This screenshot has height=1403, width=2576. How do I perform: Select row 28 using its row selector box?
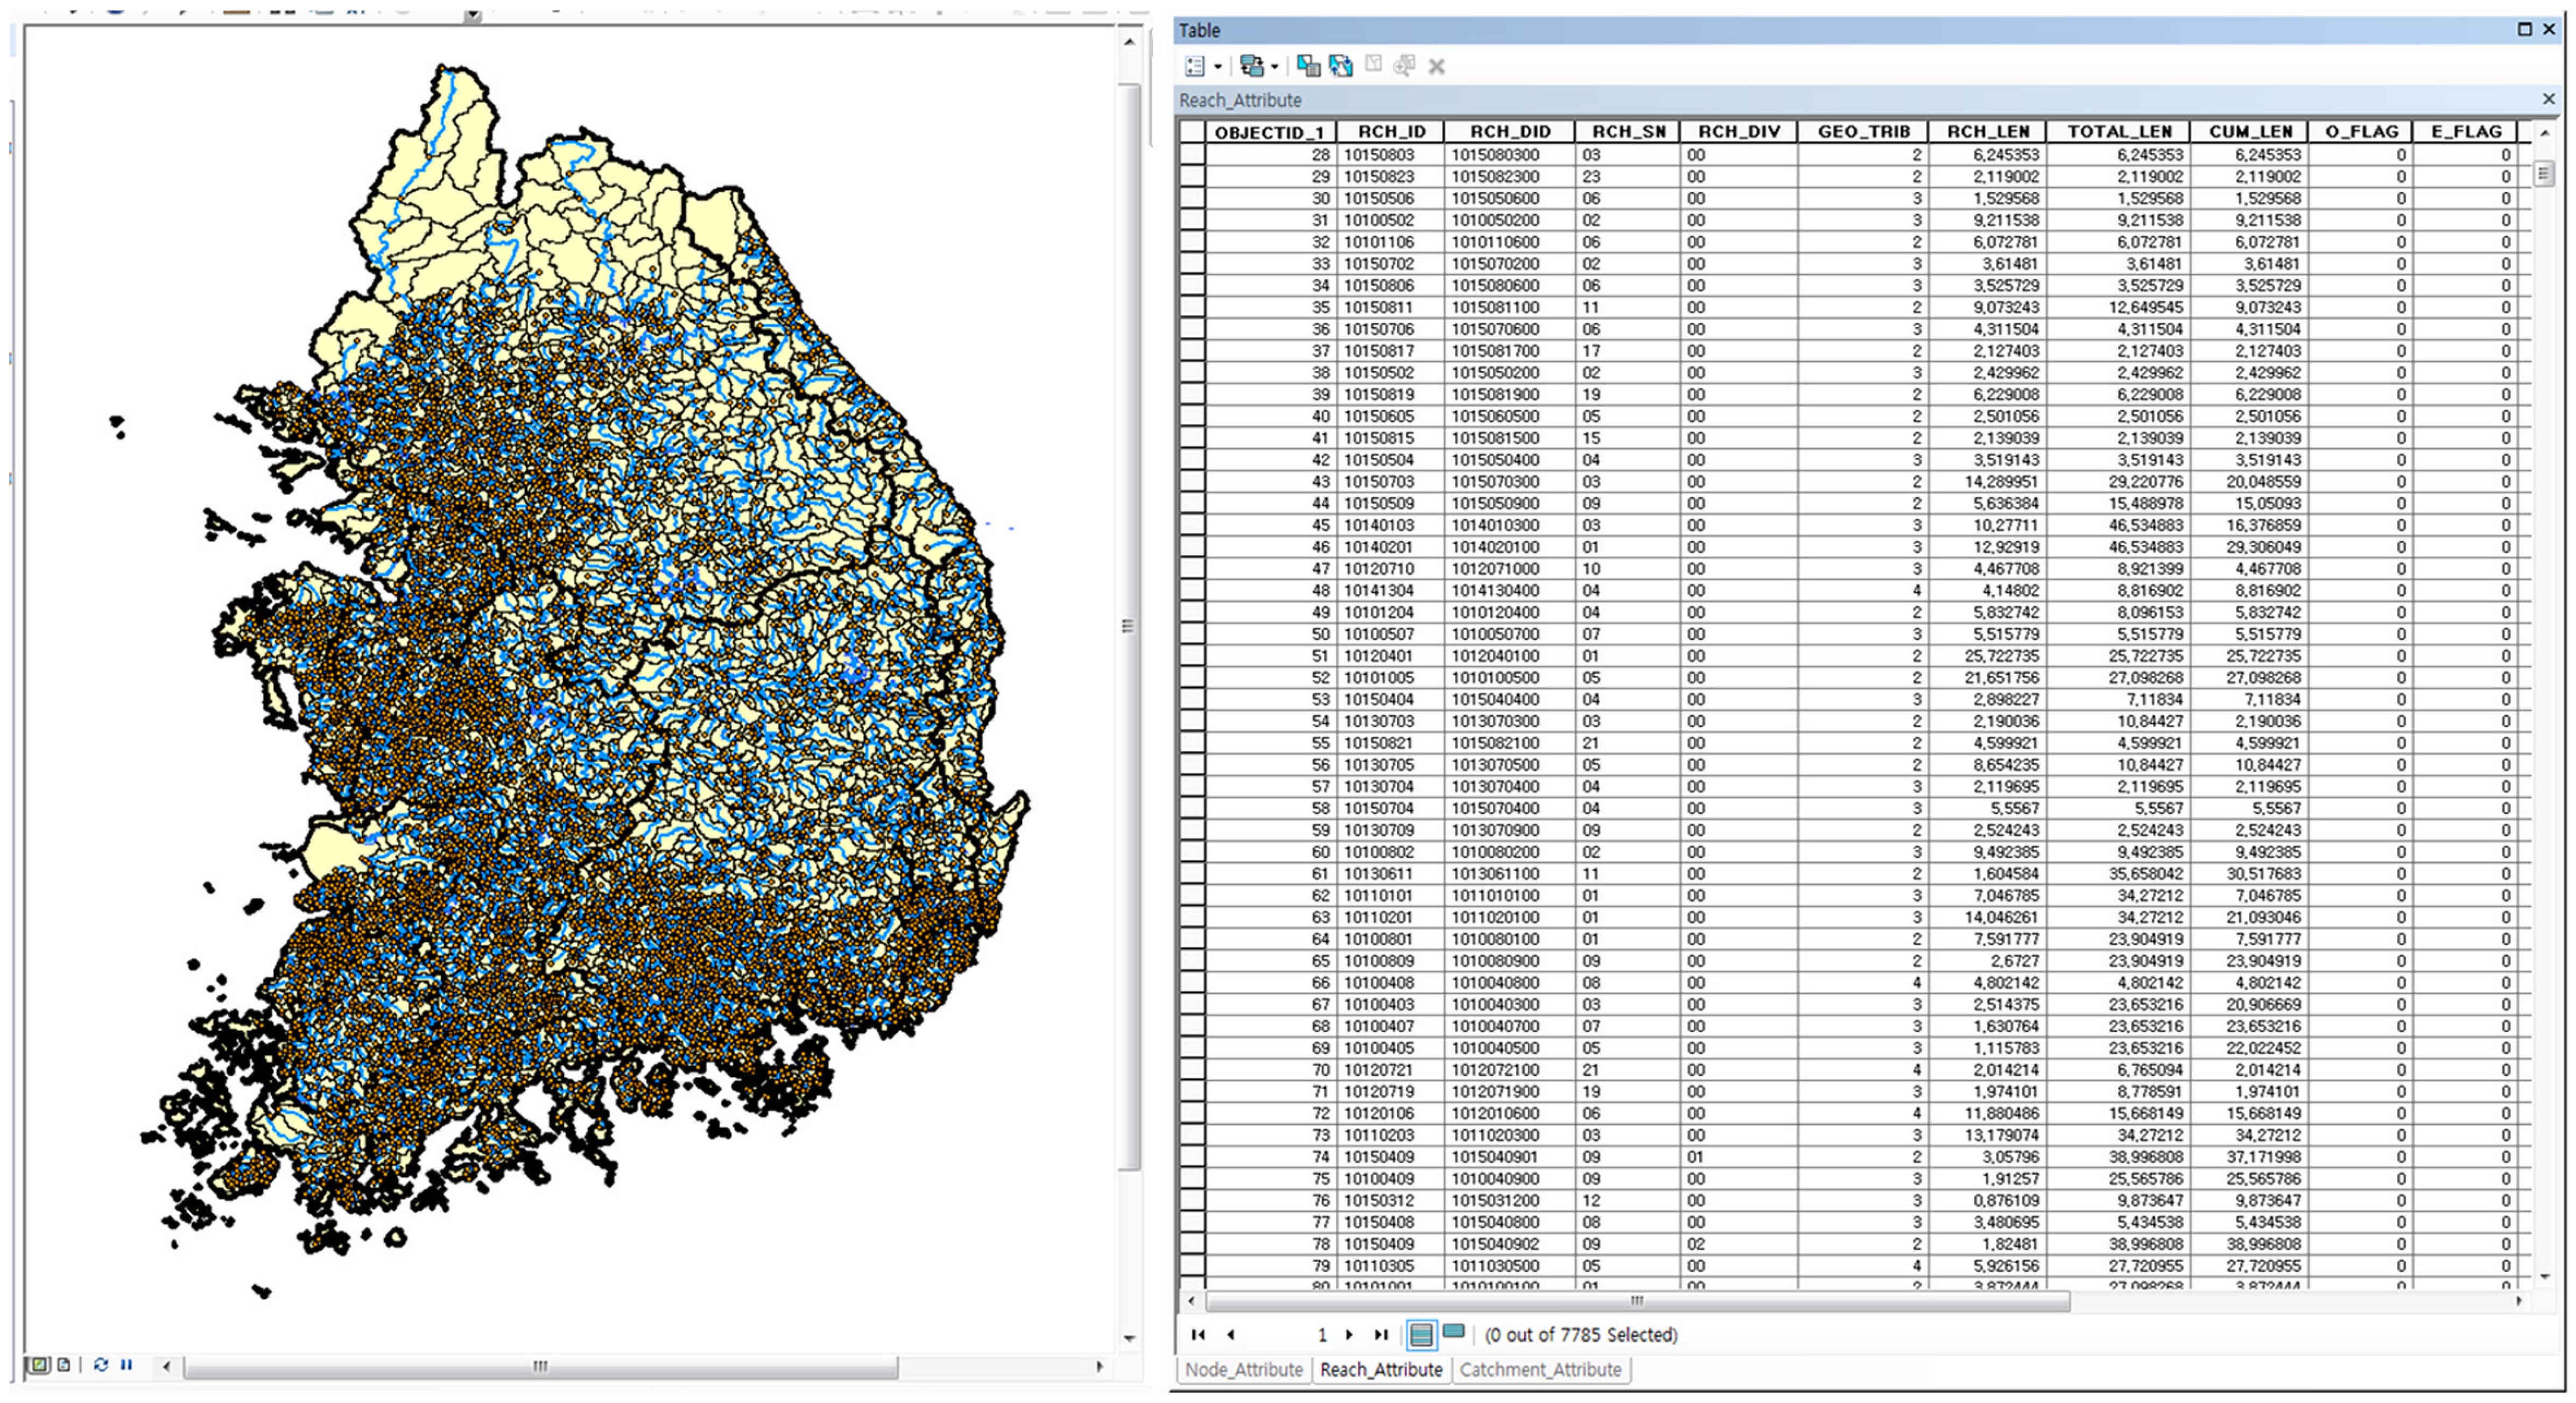point(1192,155)
